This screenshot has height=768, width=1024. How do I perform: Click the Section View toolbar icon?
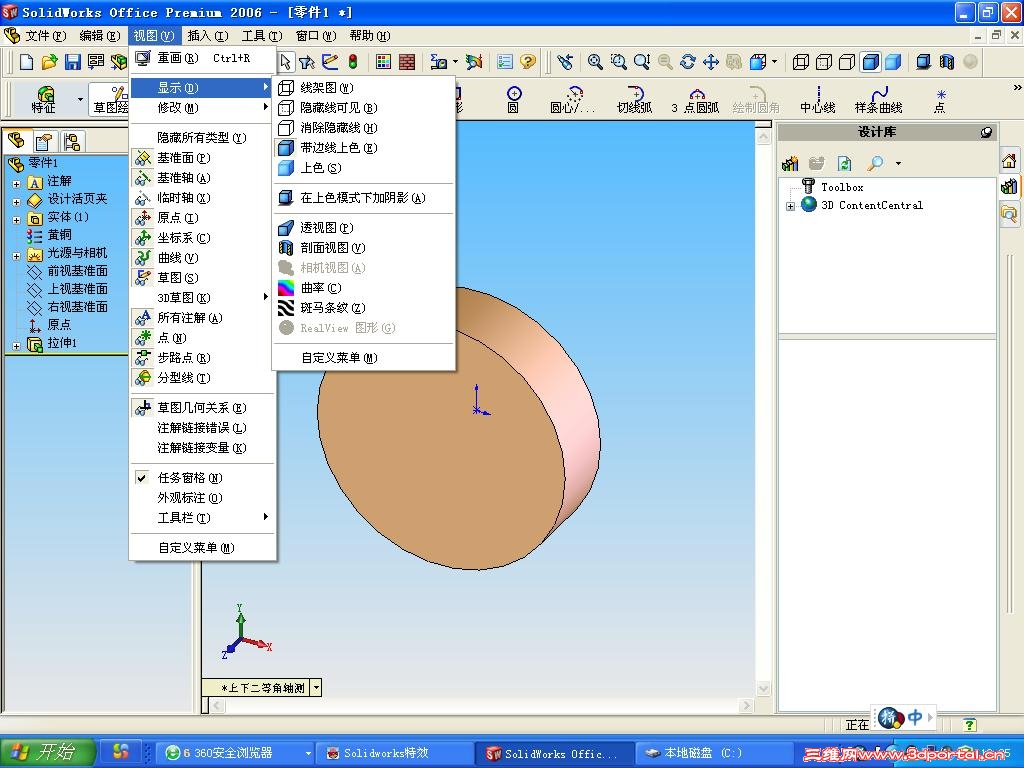[x=946, y=62]
